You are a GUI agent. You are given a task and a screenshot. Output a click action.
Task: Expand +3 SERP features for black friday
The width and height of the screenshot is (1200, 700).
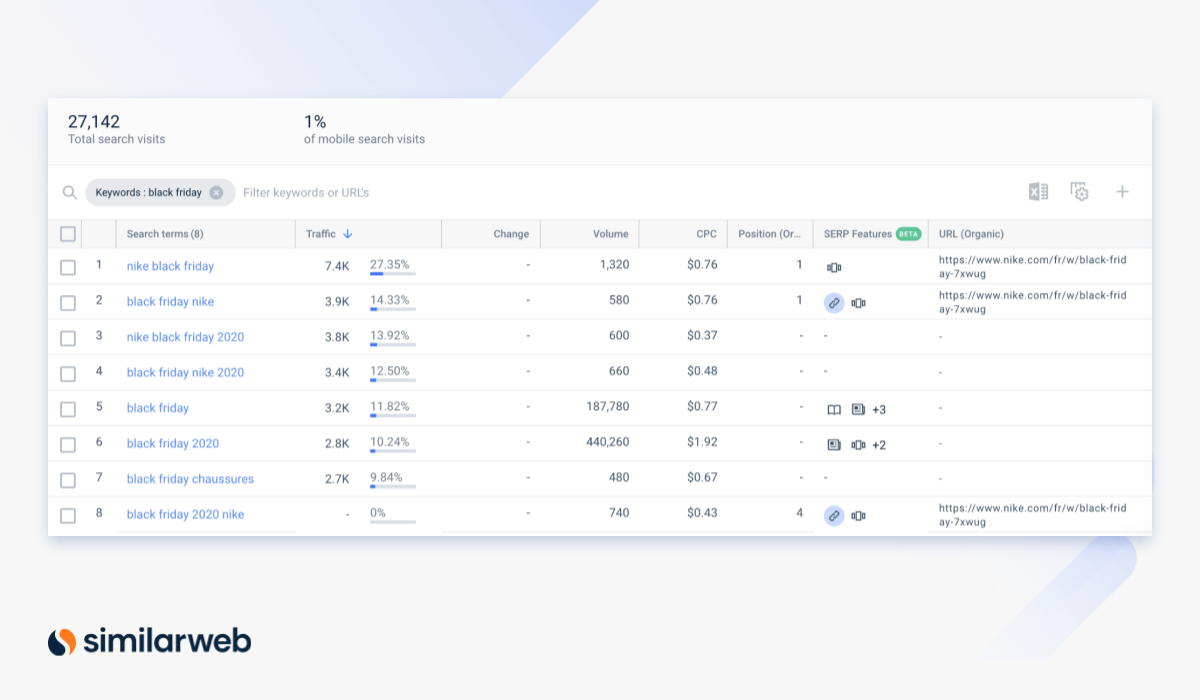879,409
